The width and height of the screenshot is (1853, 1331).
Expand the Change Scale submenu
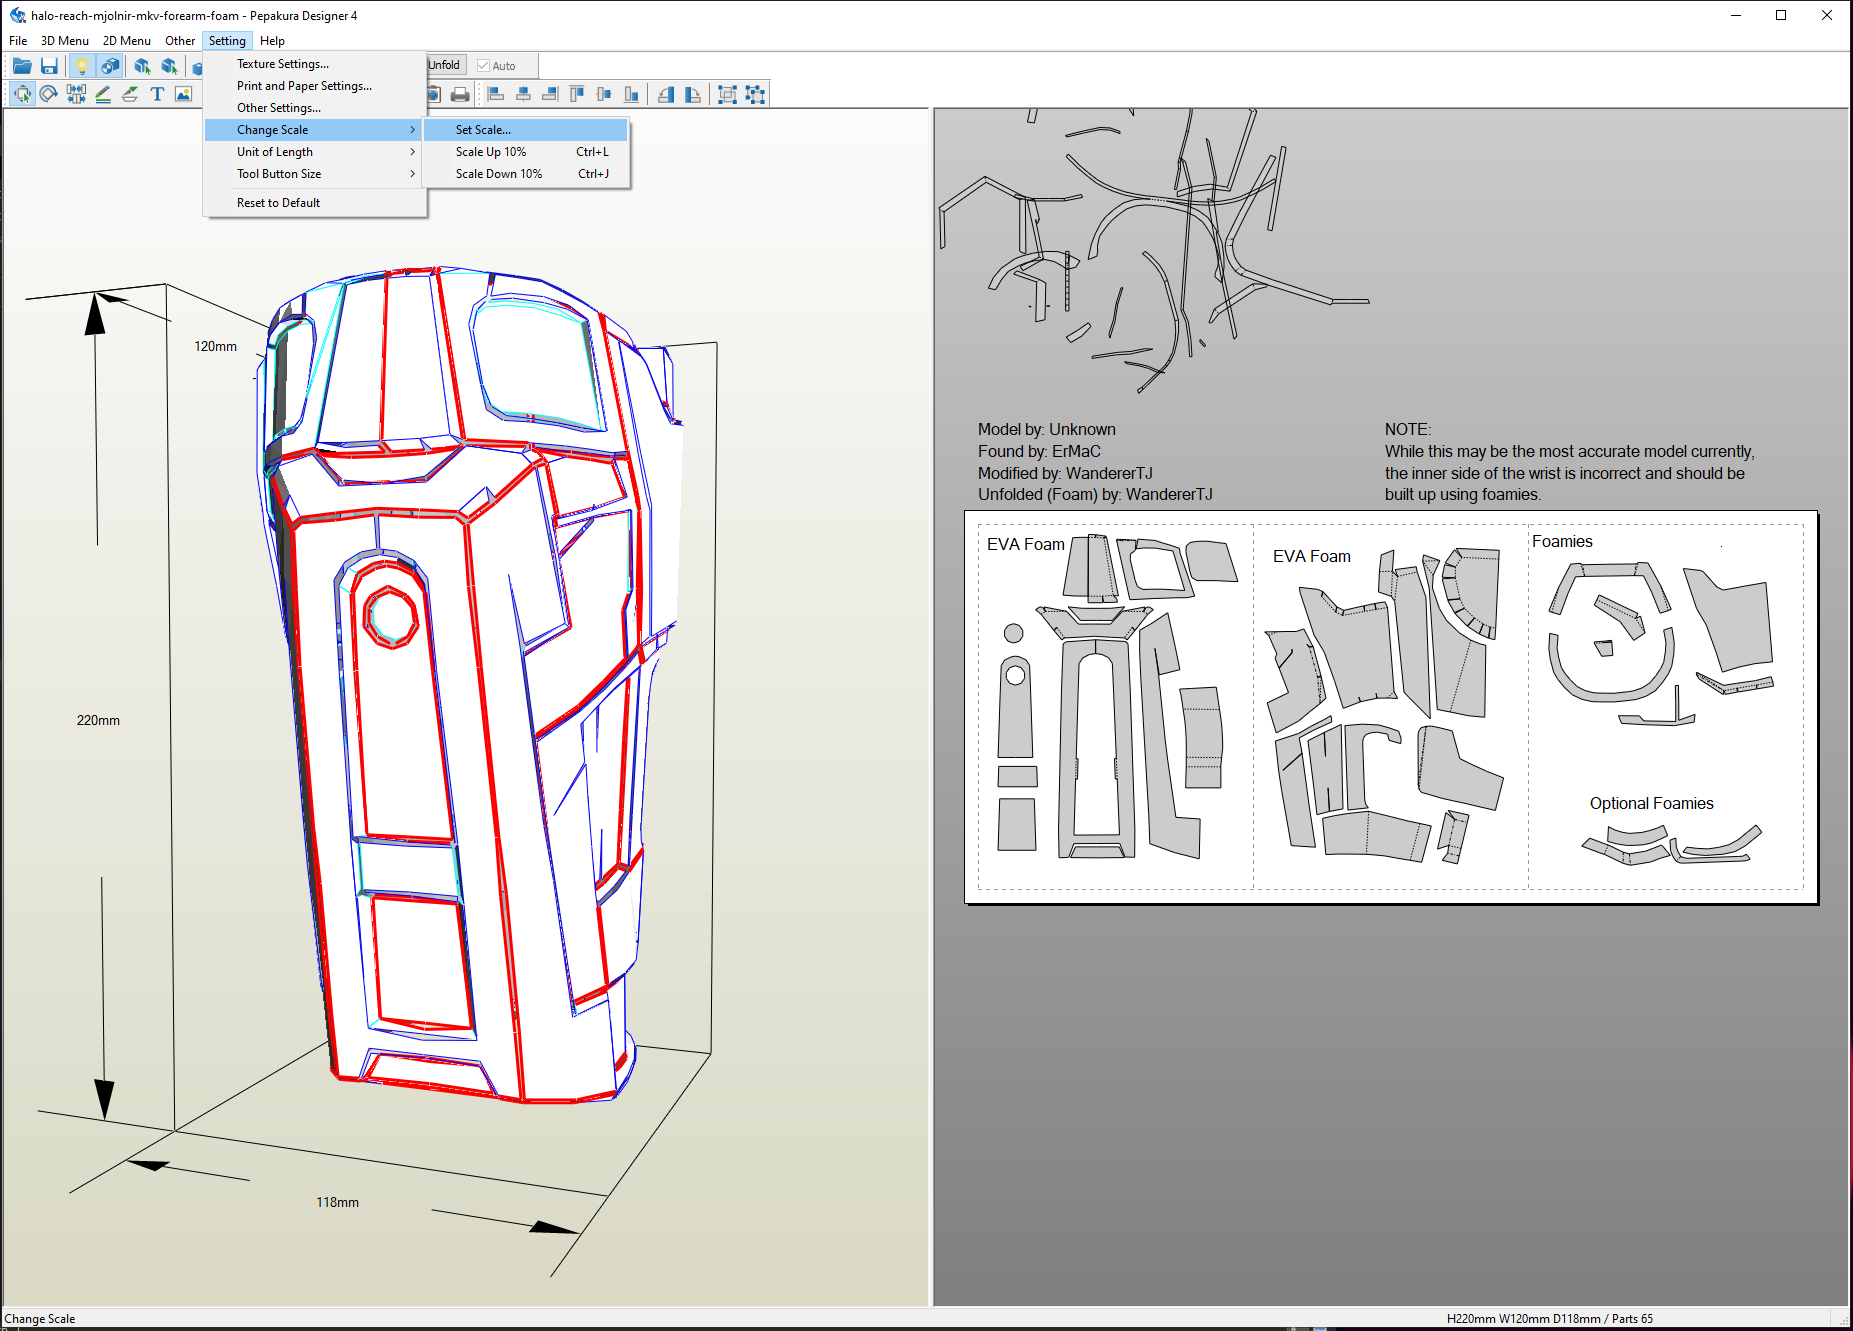(315, 130)
